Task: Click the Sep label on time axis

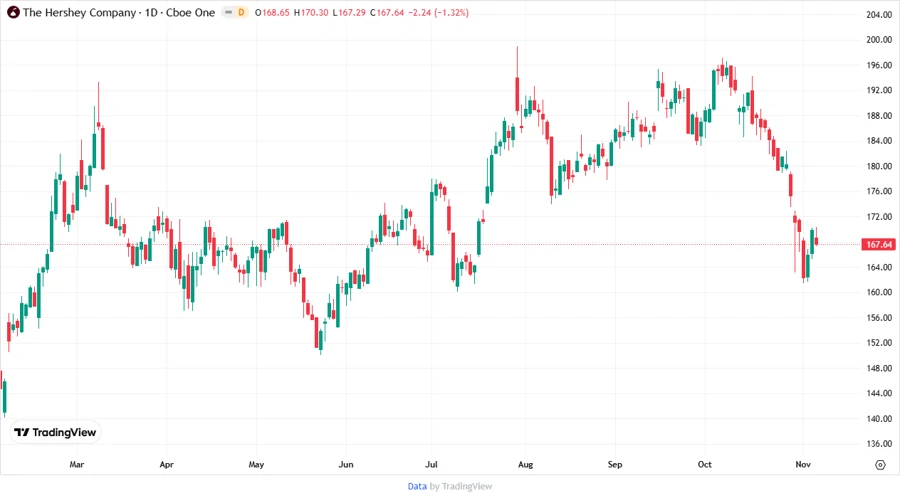Action: click(x=615, y=464)
